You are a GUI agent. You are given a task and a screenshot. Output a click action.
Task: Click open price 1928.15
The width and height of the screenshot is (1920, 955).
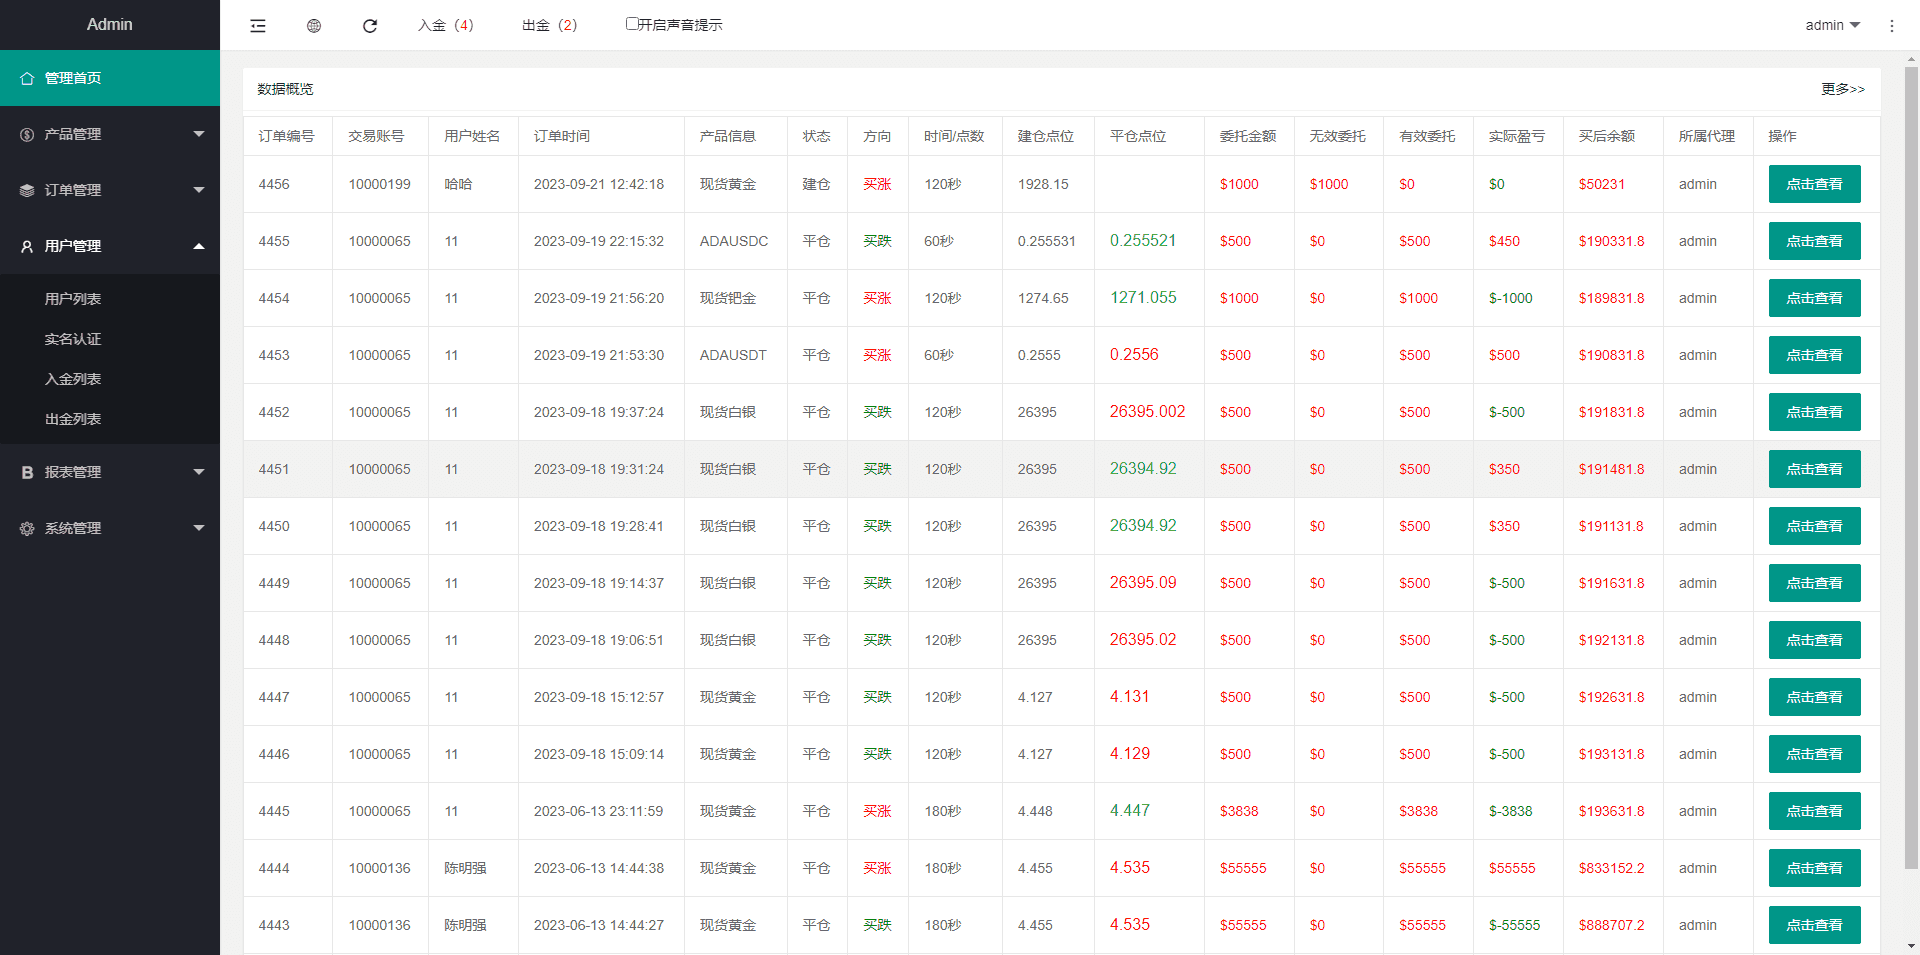(x=1043, y=184)
